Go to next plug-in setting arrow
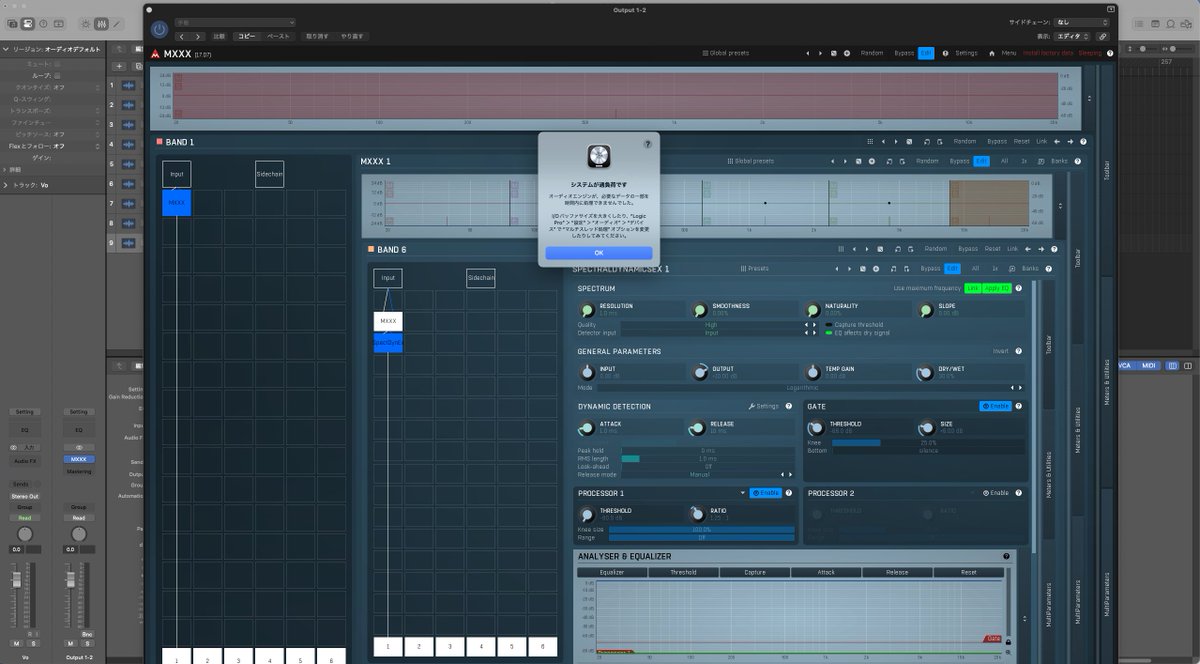Viewport: 1200px width, 664px height. (x=197, y=36)
